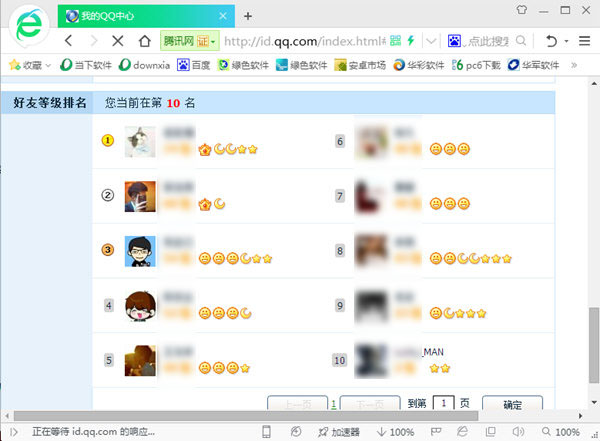Click 加速器 accelerator rocket button
This screenshot has width=600, height=441.
[339, 432]
